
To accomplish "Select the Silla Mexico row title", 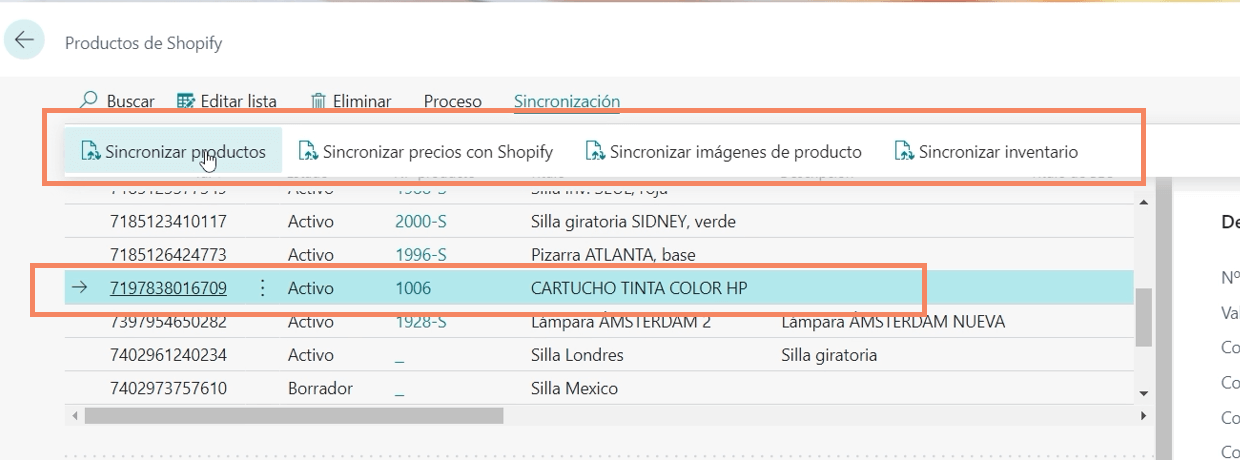I will (x=574, y=388).
